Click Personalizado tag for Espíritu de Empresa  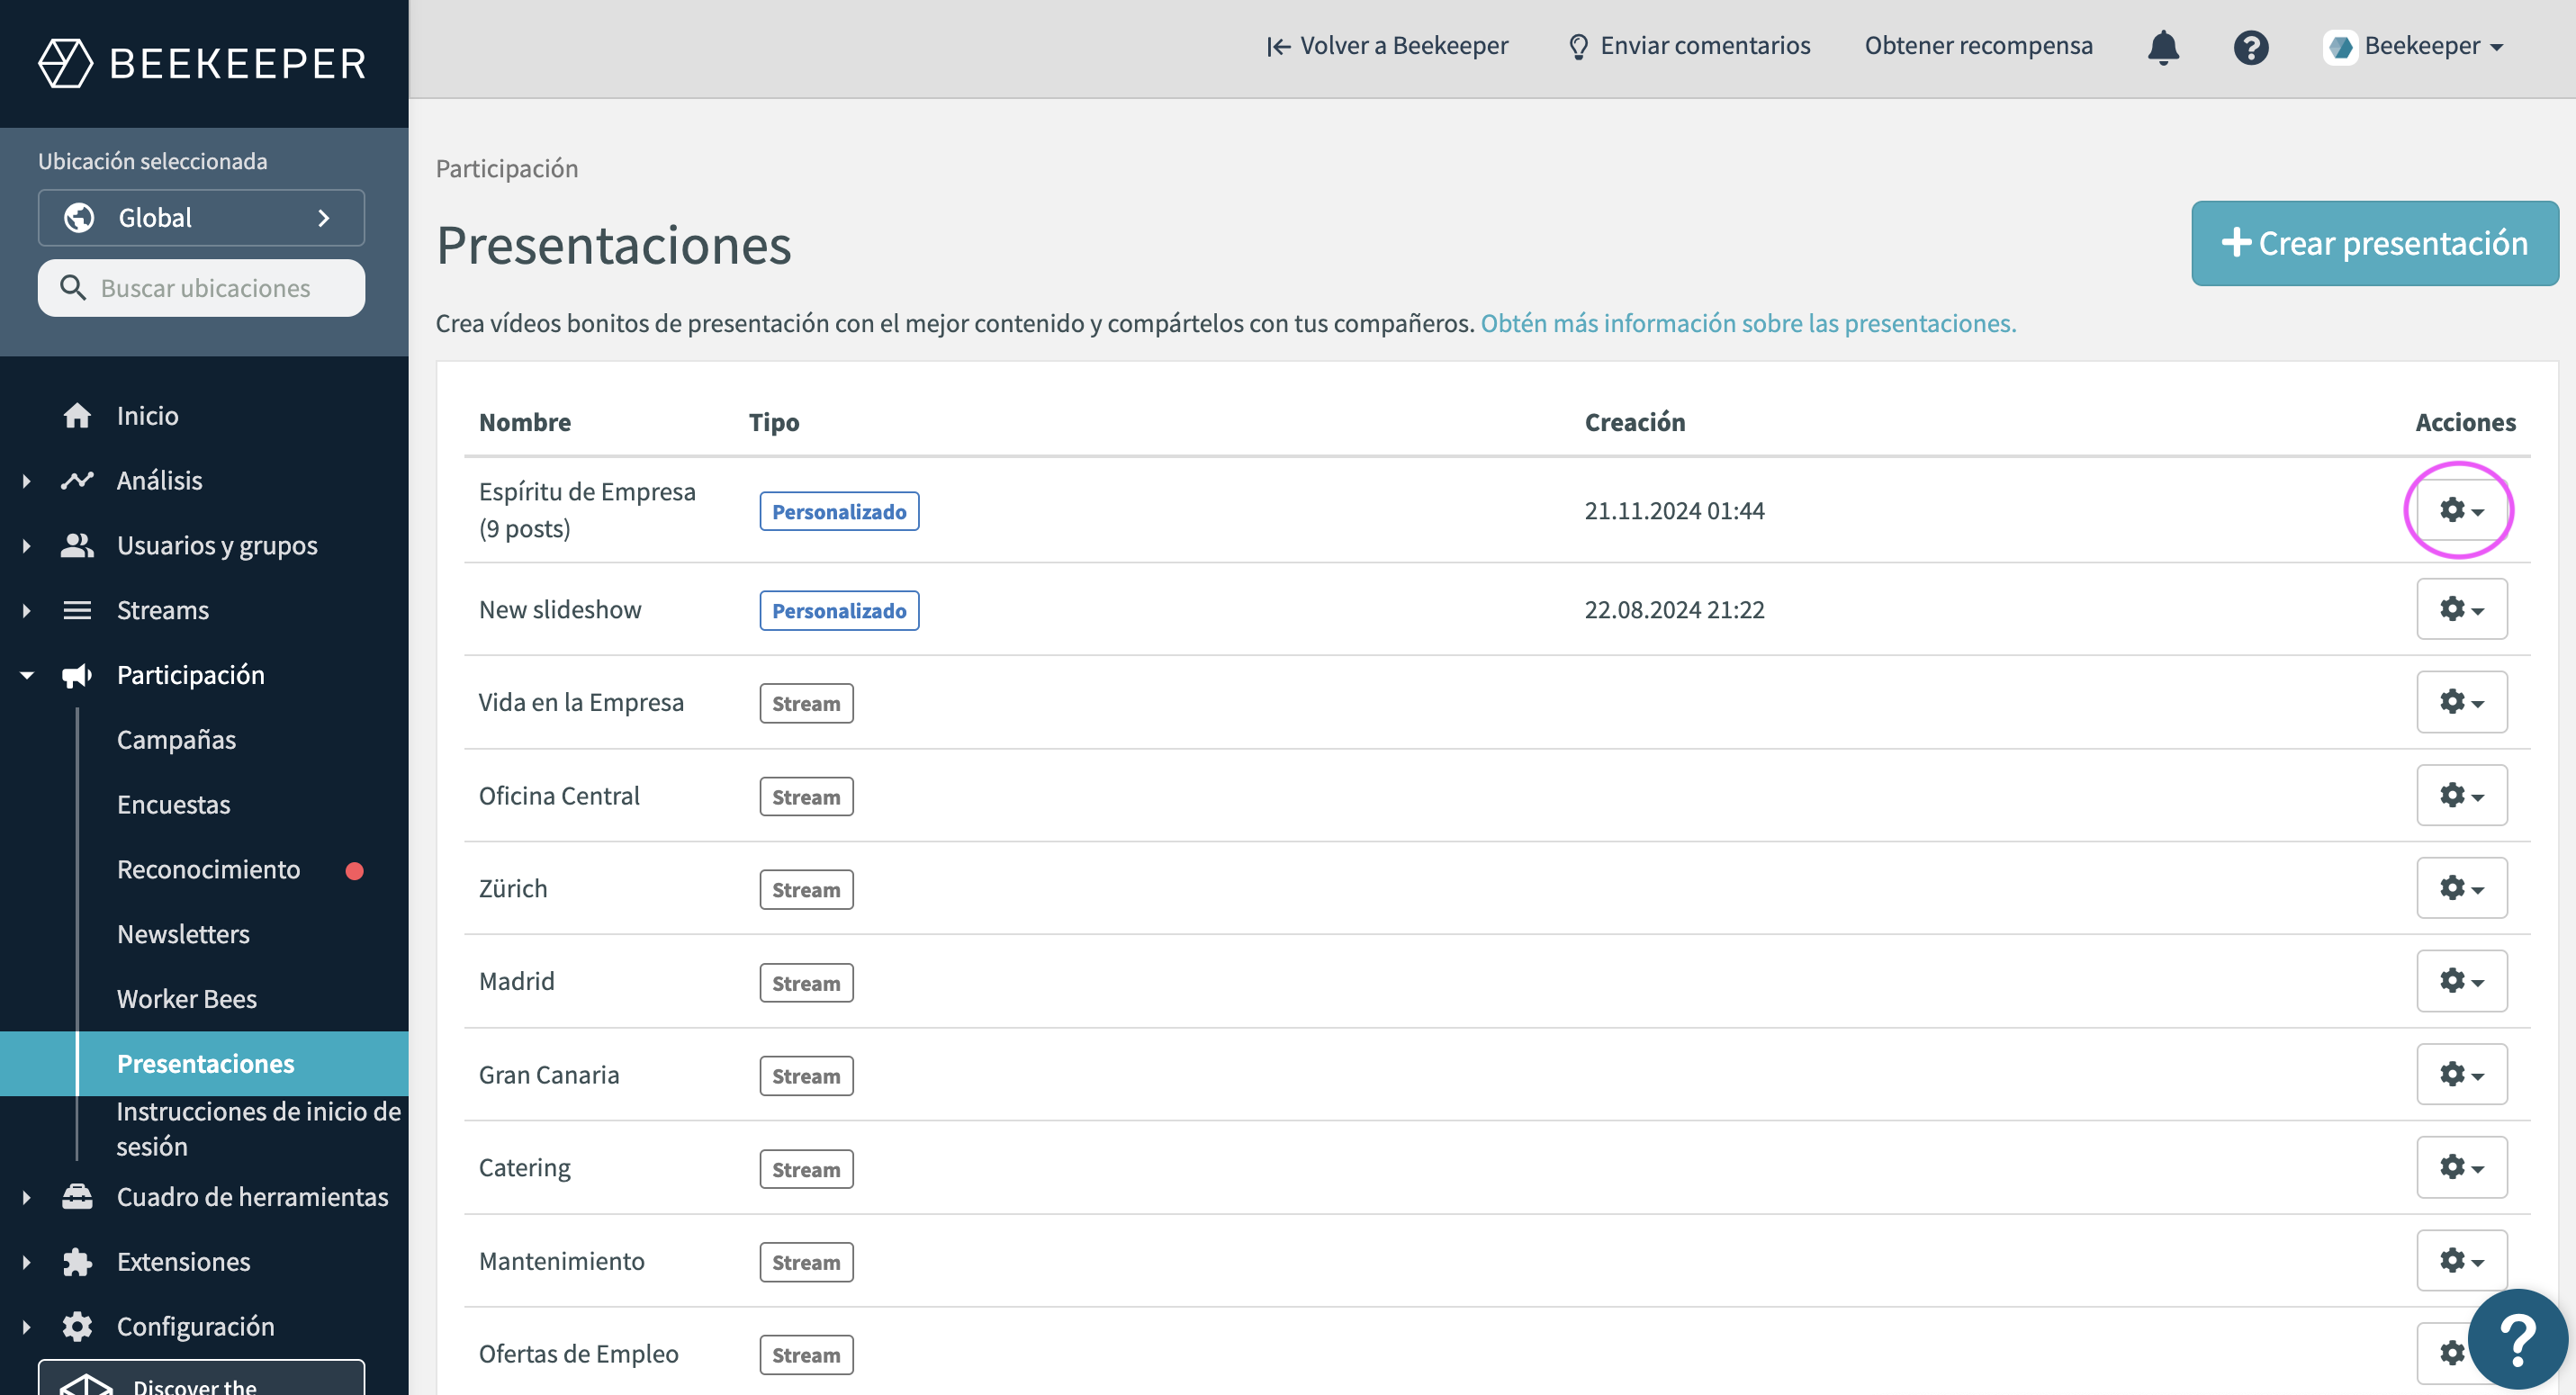839,511
